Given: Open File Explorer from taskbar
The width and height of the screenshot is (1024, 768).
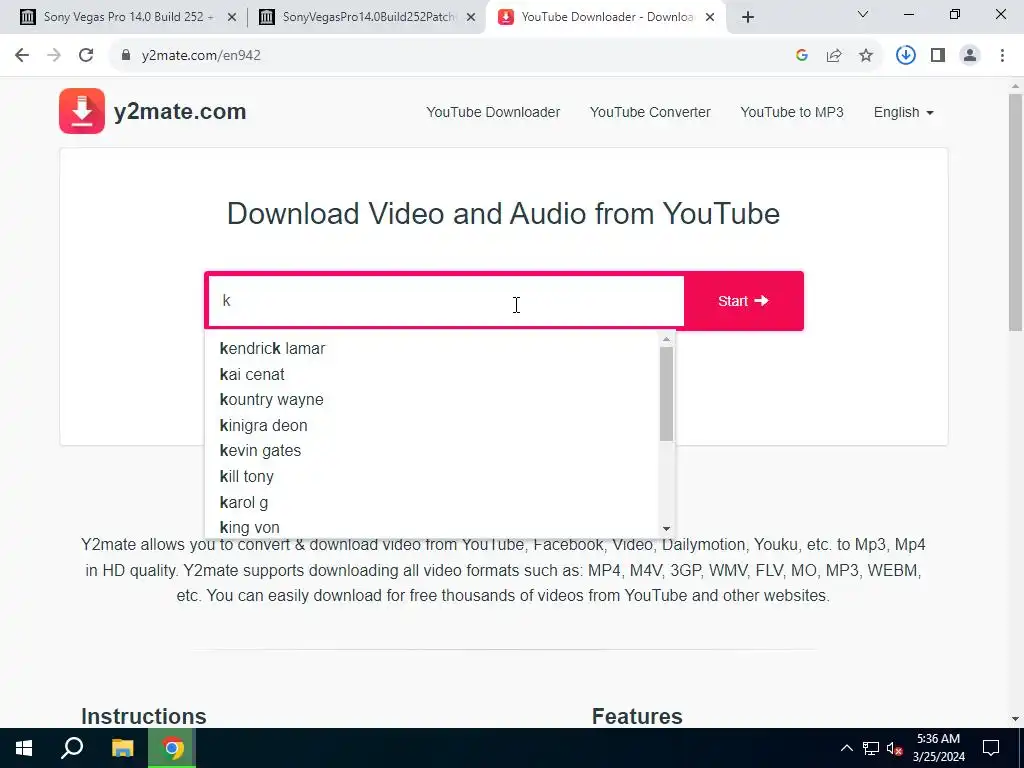Looking at the screenshot, I should (x=122, y=748).
